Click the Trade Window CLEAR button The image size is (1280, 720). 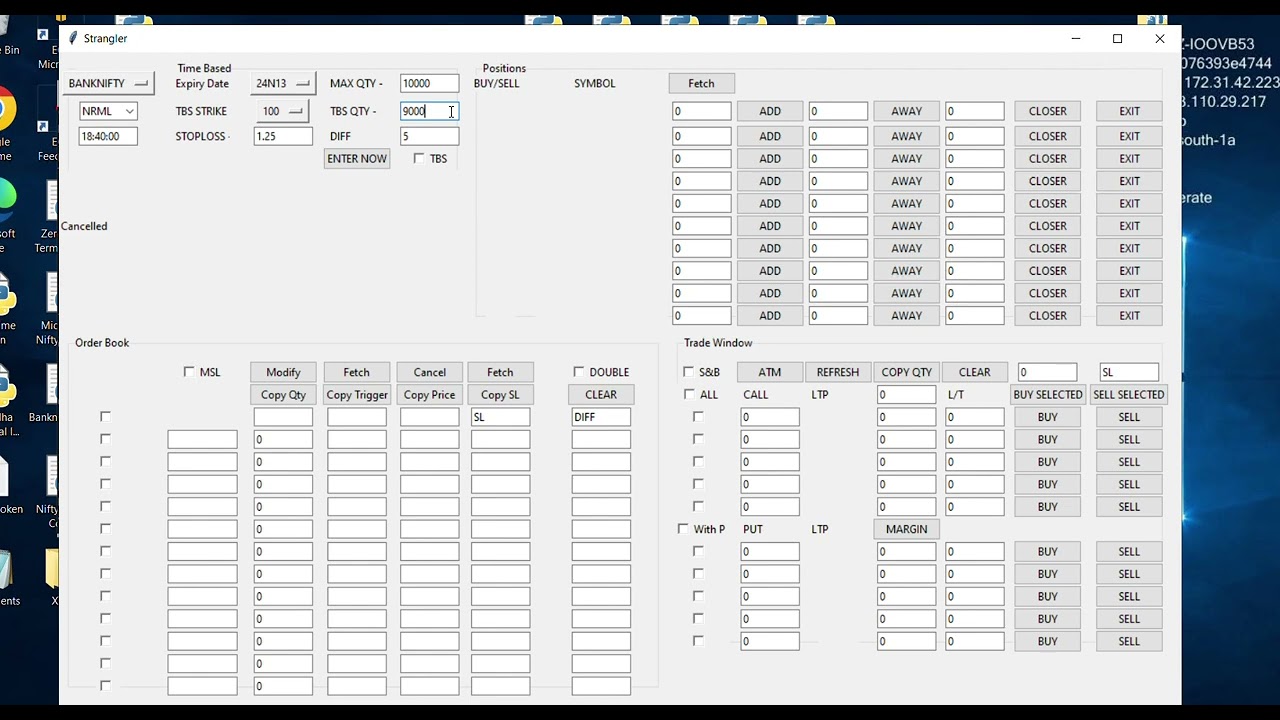tap(975, 372)
